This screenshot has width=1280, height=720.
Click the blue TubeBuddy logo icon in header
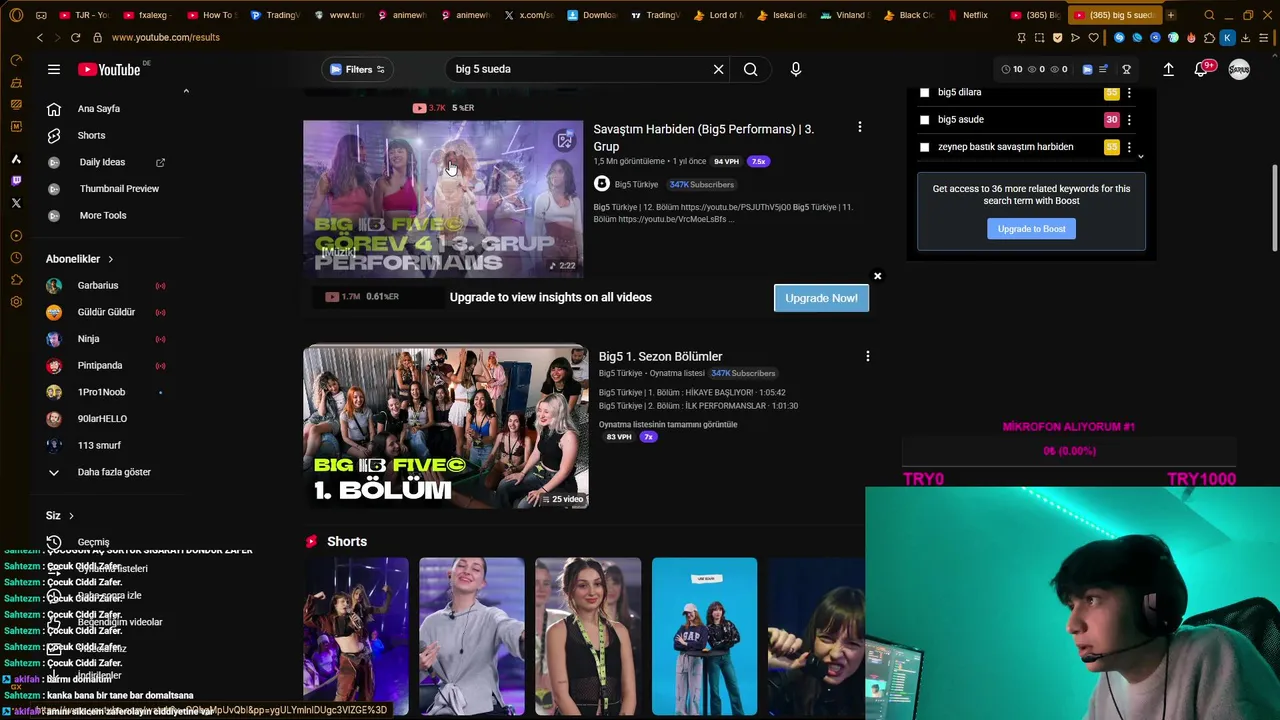pos(1087,69)
